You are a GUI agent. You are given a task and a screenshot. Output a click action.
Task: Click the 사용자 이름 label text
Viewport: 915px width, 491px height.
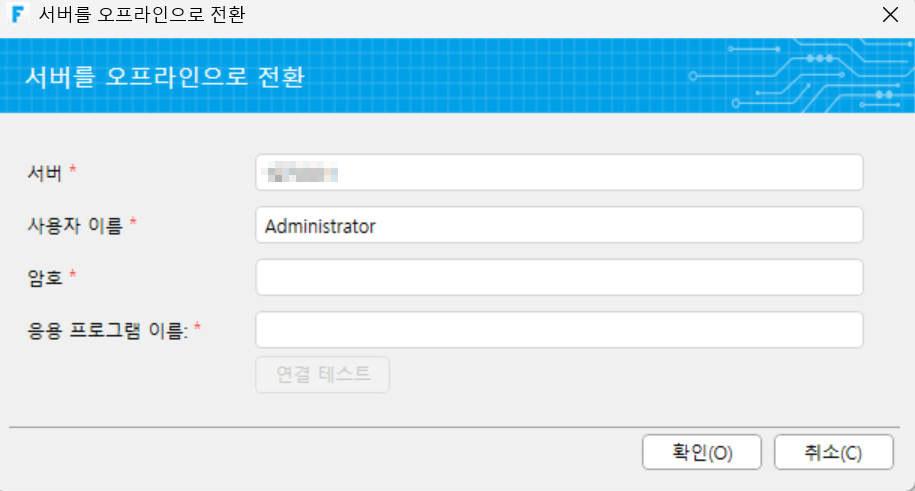pos(75,225)
